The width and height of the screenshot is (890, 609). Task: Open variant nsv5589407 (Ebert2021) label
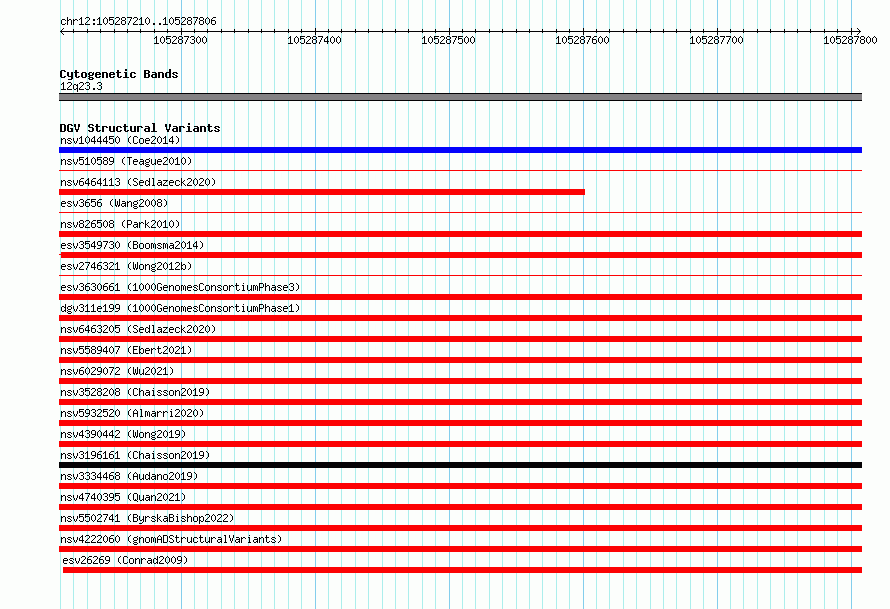(x=126, y=350)
